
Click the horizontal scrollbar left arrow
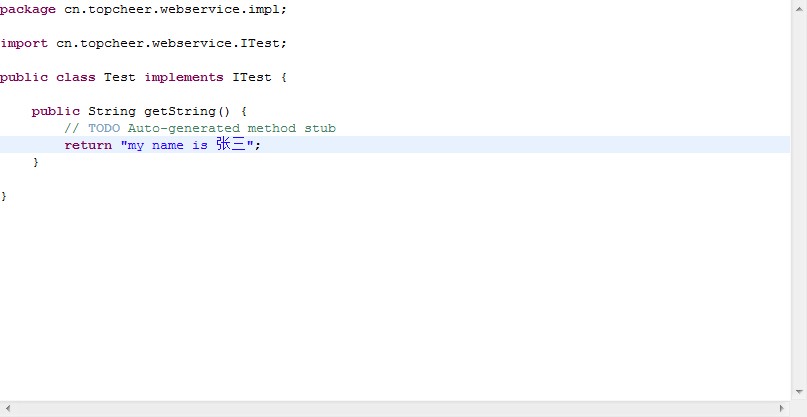tap(8, 409)
